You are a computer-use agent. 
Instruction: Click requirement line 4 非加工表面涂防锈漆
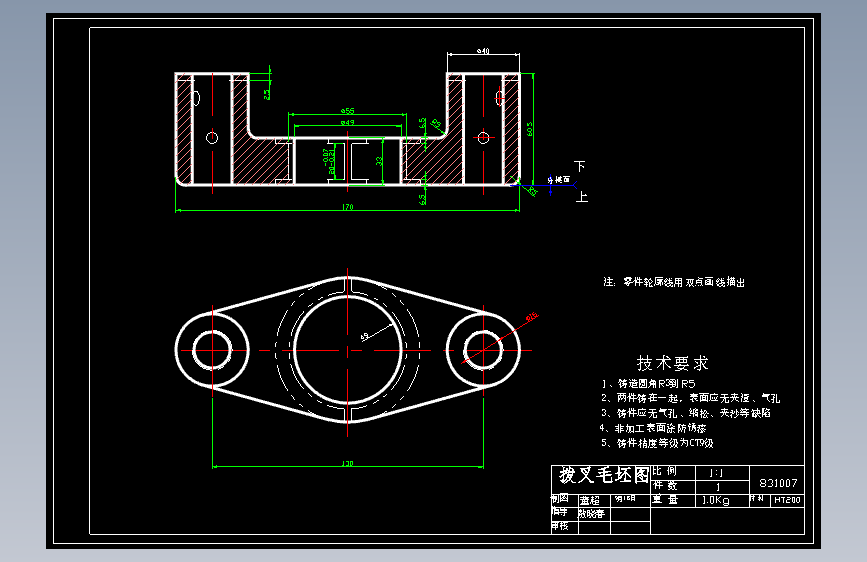(653, 428)
